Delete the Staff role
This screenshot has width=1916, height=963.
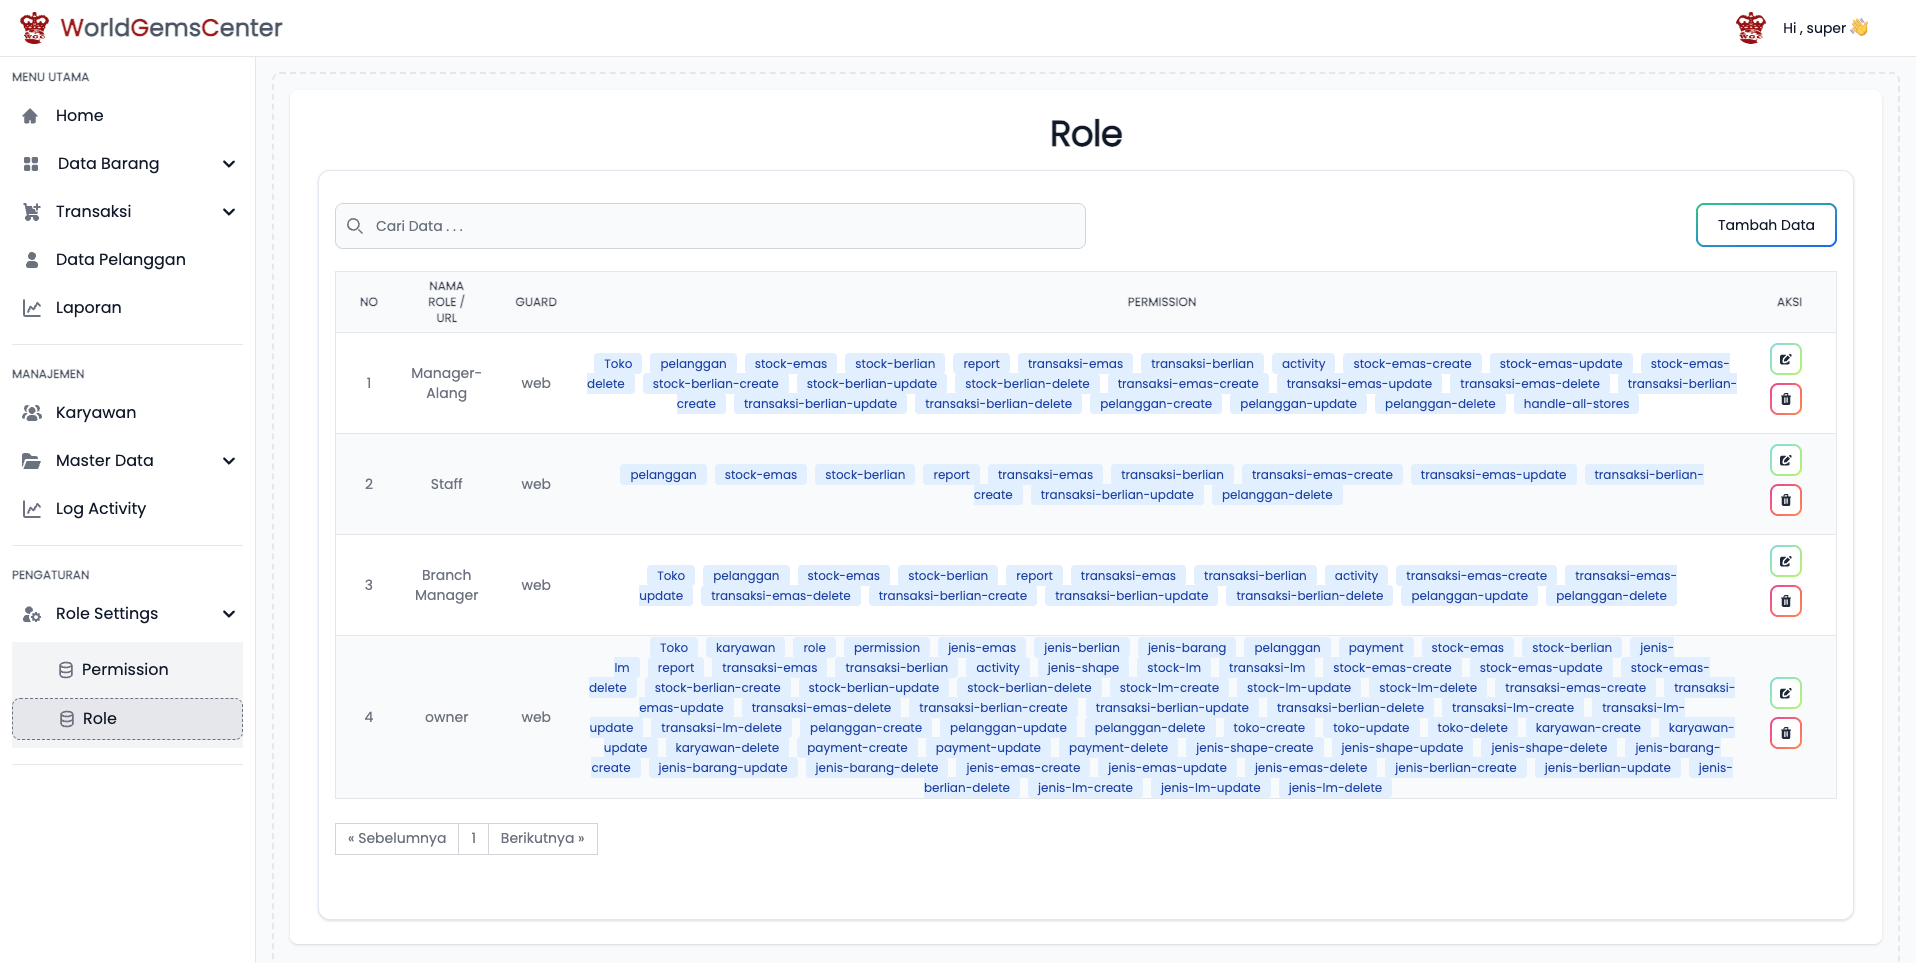pyautogui.click(x=1786, y=500)
